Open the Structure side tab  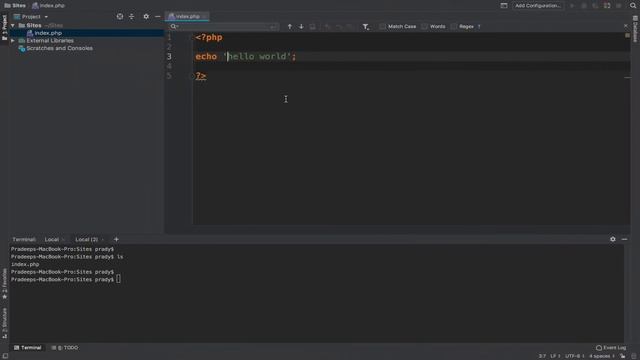click(4, 323)
